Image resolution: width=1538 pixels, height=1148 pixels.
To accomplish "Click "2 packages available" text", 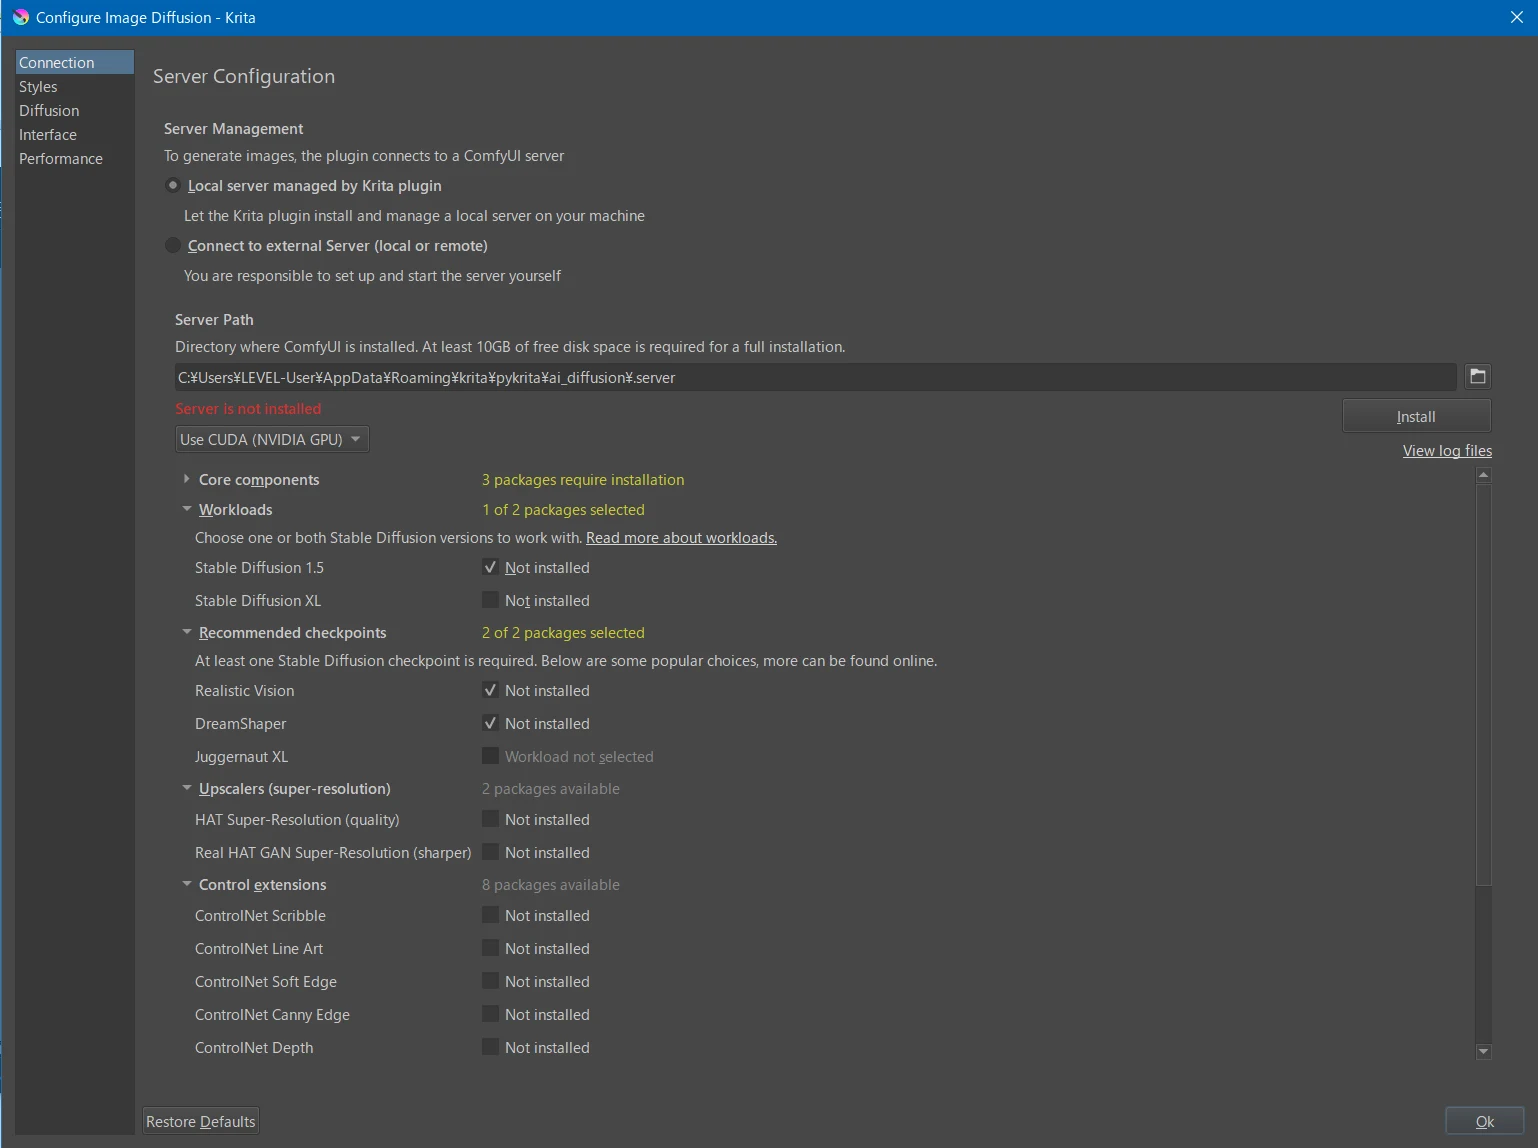I will (x=551, y=789).
